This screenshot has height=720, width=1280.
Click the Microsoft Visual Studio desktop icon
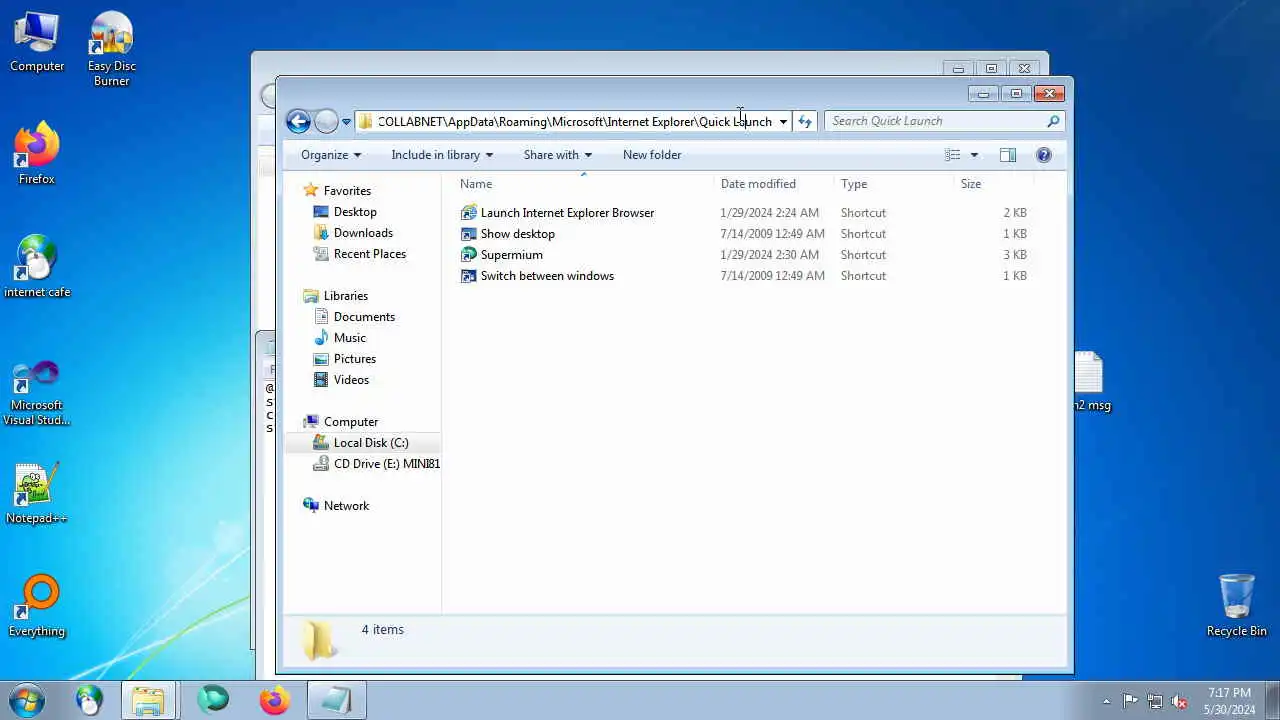click(x=37, y=394)
